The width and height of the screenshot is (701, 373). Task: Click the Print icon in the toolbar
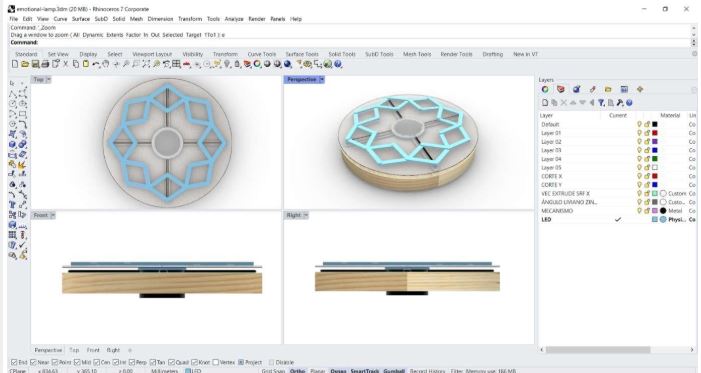pos(45,64)
